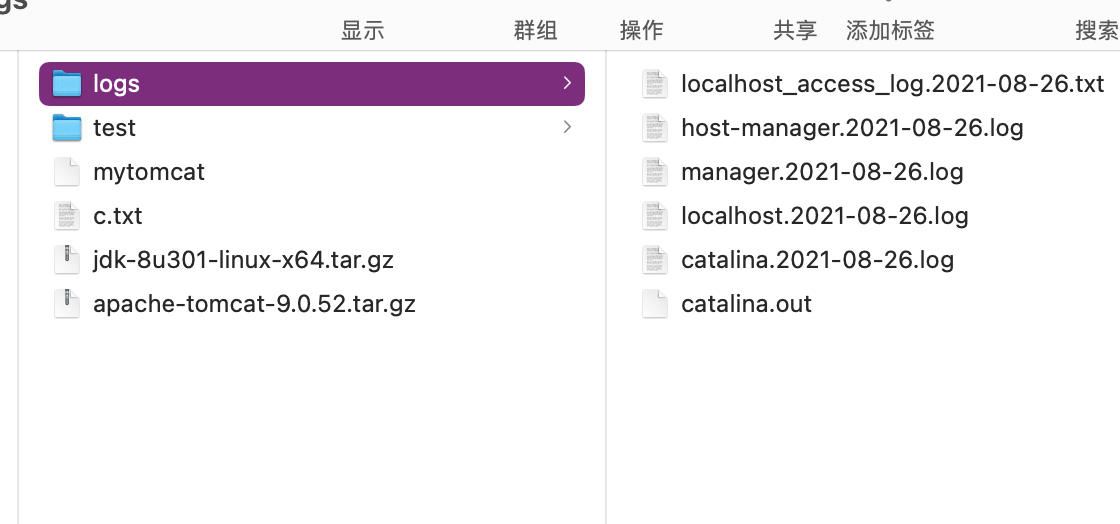This screenshot has width=1120, height=524.
Task: Click the jdk-8u301 archive icon
Action: (x=67, y=260)
